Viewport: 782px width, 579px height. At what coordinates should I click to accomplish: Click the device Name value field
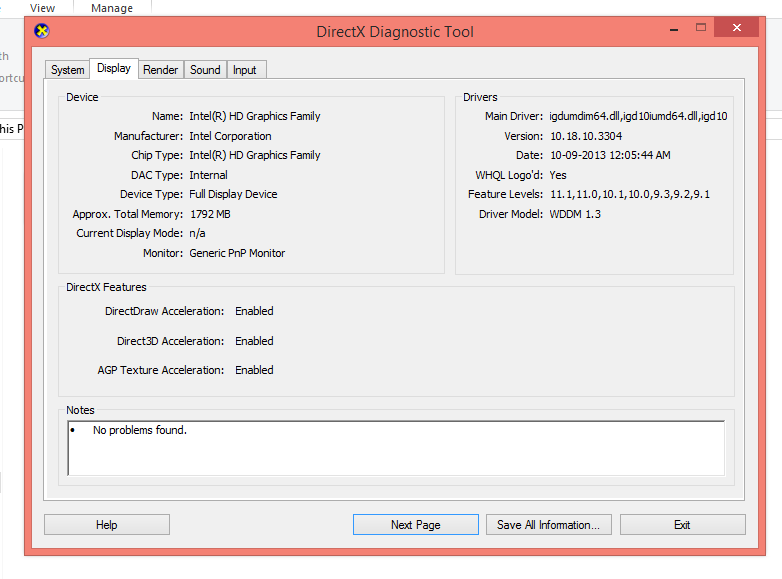click(255, 116)
